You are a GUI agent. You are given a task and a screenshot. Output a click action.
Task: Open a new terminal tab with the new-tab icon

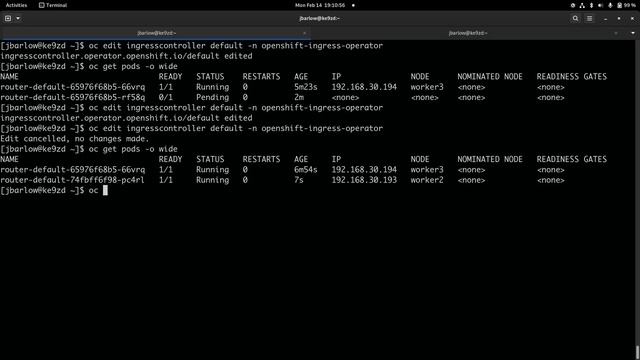coord(8,18)
